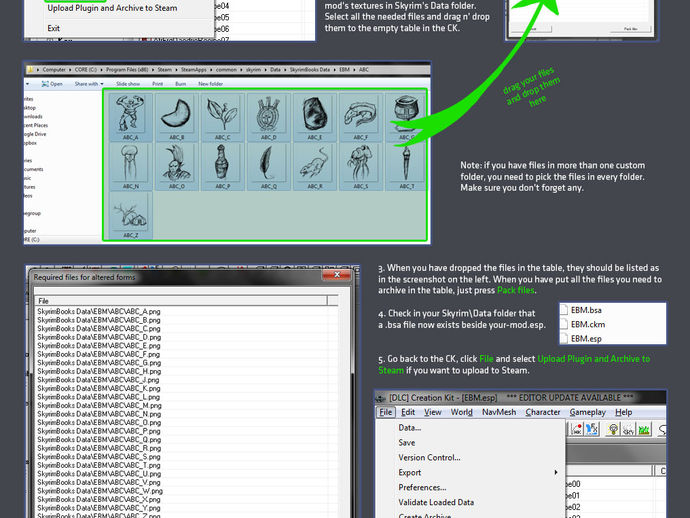Select the EBM.ckm file icon
Image resolution: width=690 pixels, height=518 pixels.
(564, 324)
